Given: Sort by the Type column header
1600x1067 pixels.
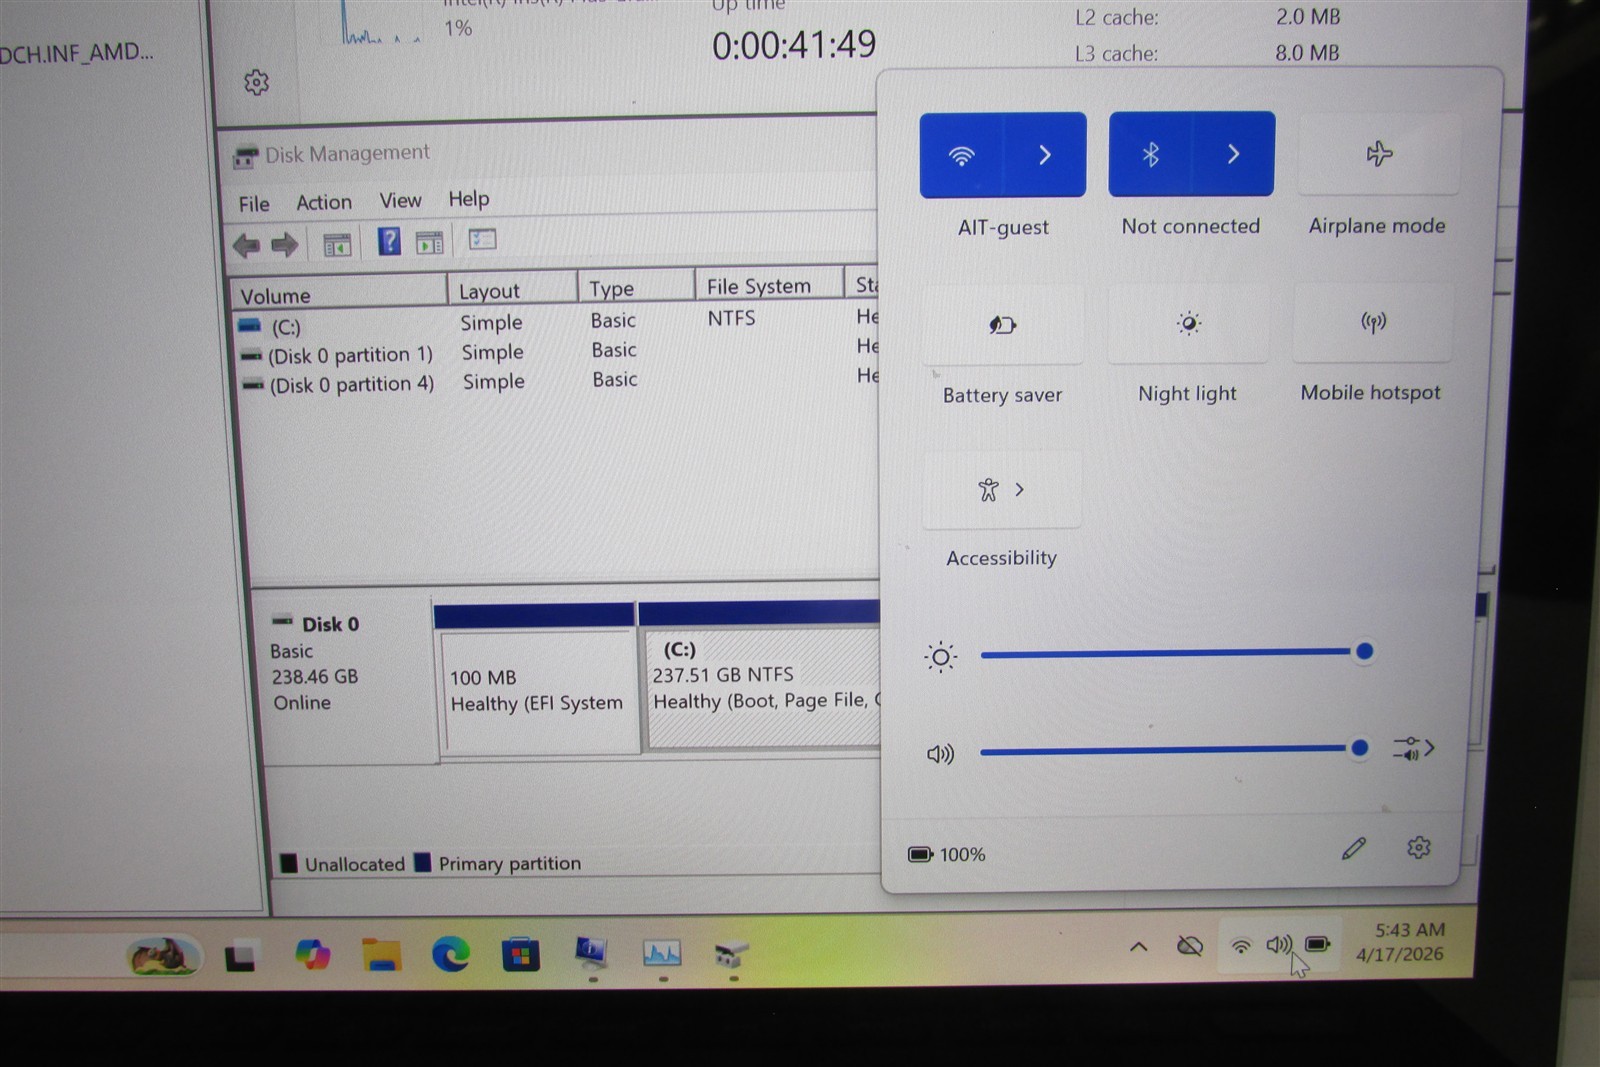Looking at the screenshot, I should coord(636,288).
